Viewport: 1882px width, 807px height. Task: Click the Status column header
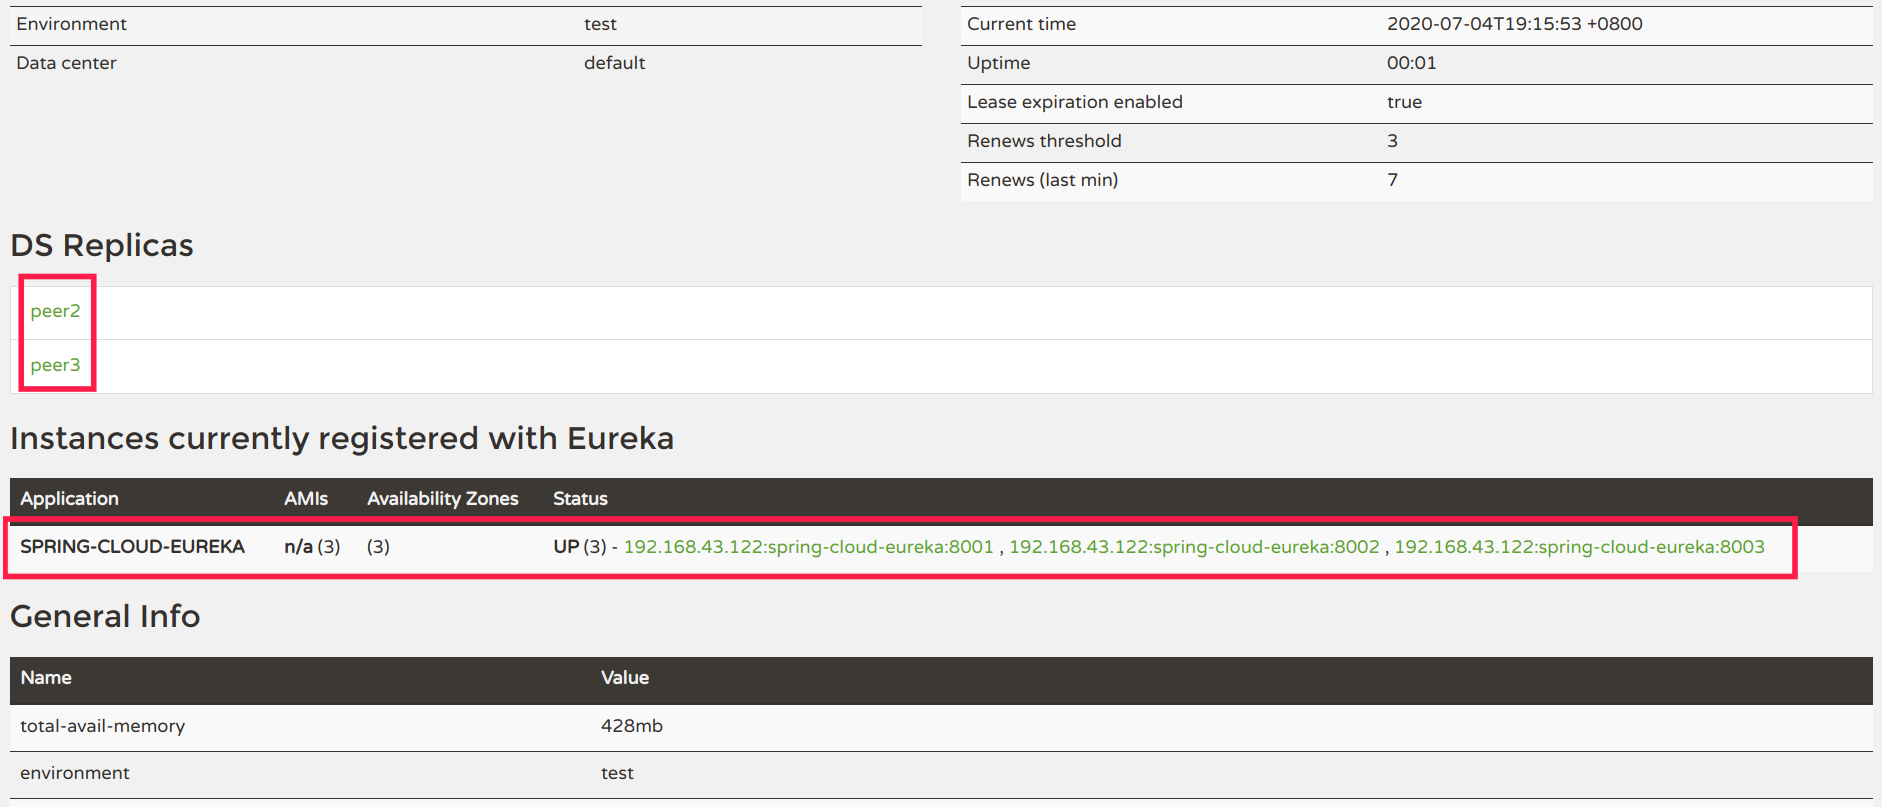pos(580,499)
